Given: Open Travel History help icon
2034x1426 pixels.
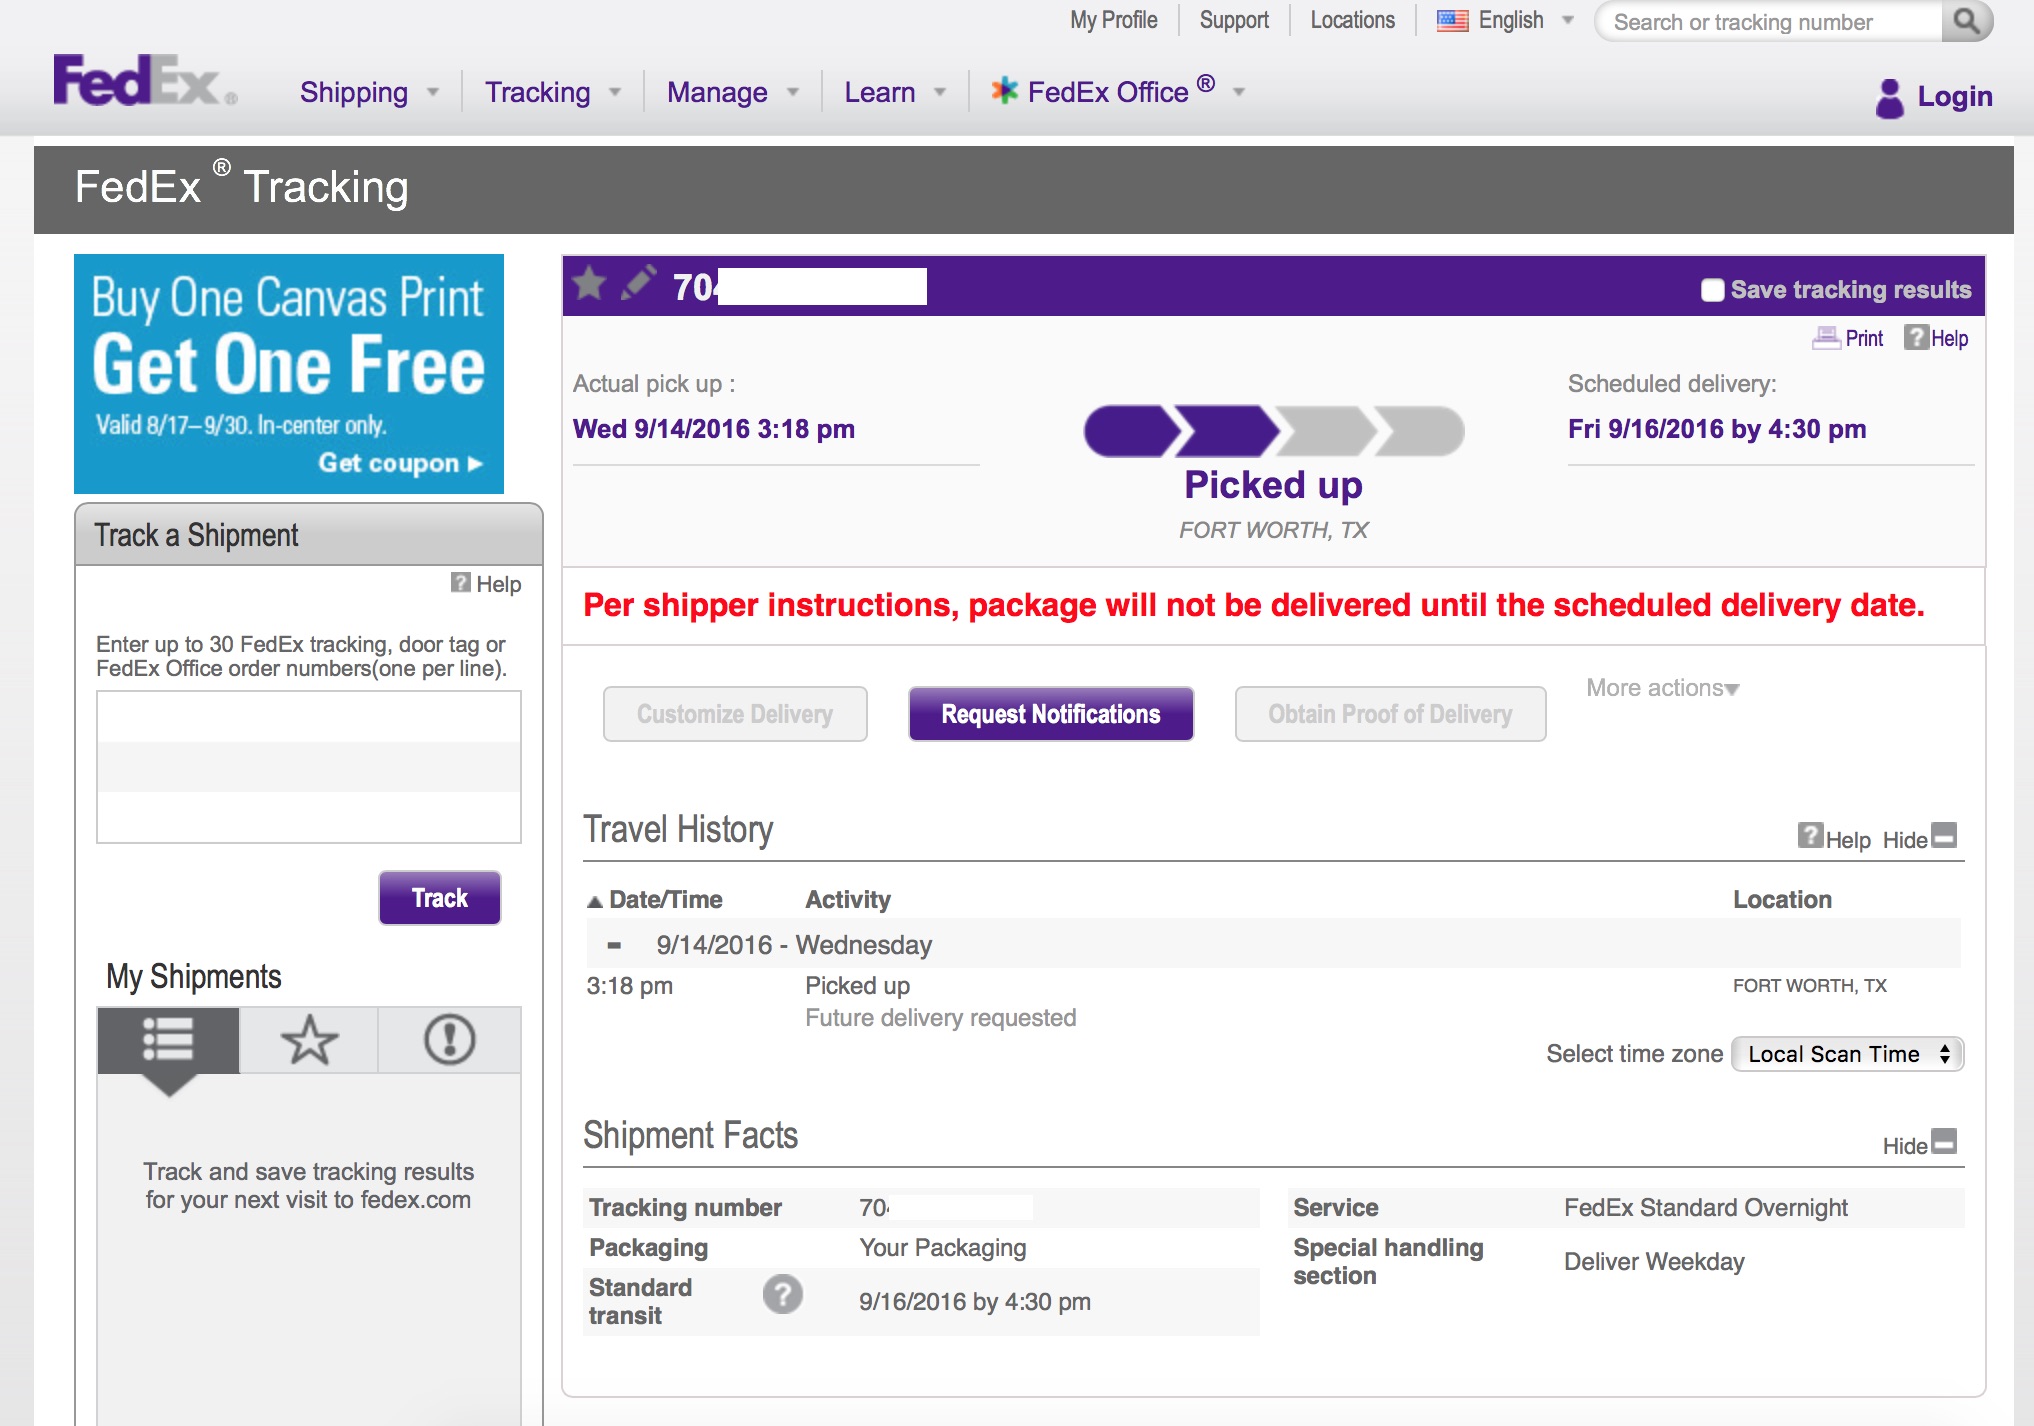Looking at the screenshot, I should (1810, 836).
